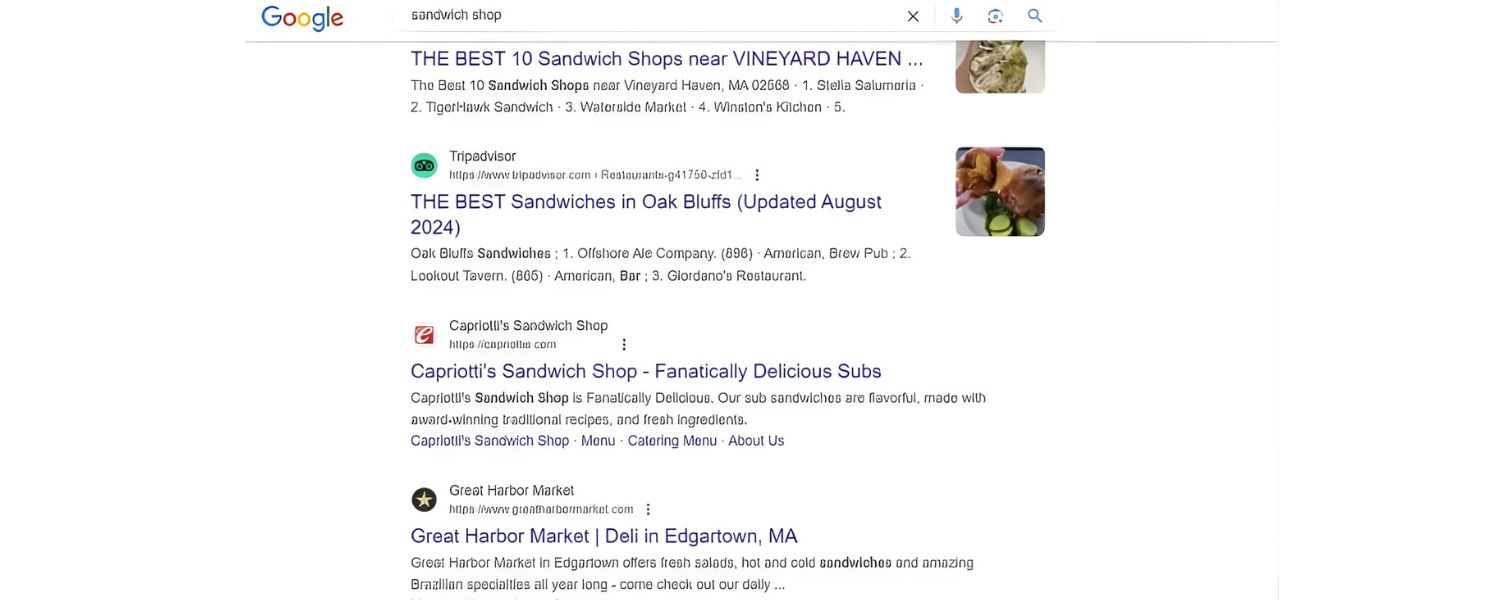Open Google Lens image search
This screenshot has height=600, width=1500.
tap(995, 16)
